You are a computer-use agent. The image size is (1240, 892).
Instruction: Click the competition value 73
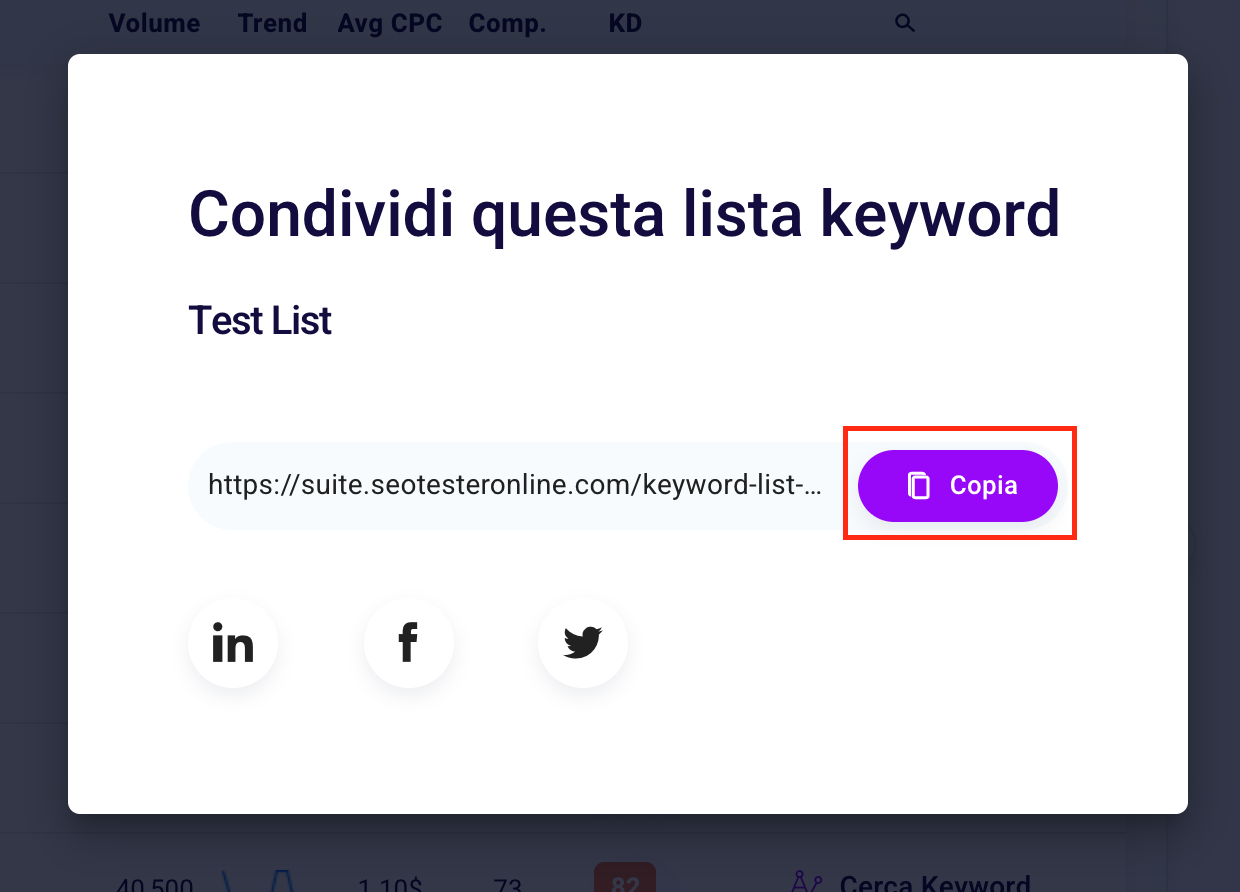[507, 886]
